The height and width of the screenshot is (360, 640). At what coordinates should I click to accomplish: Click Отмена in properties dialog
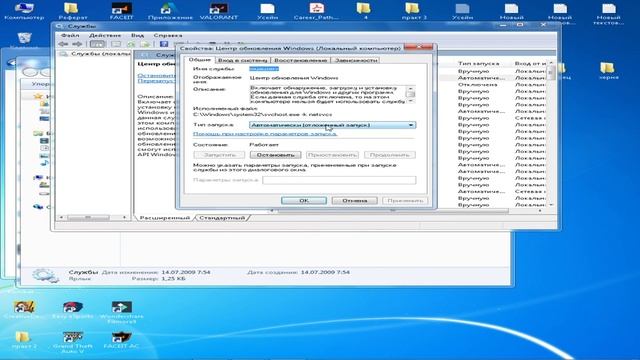tap(354, 200)
